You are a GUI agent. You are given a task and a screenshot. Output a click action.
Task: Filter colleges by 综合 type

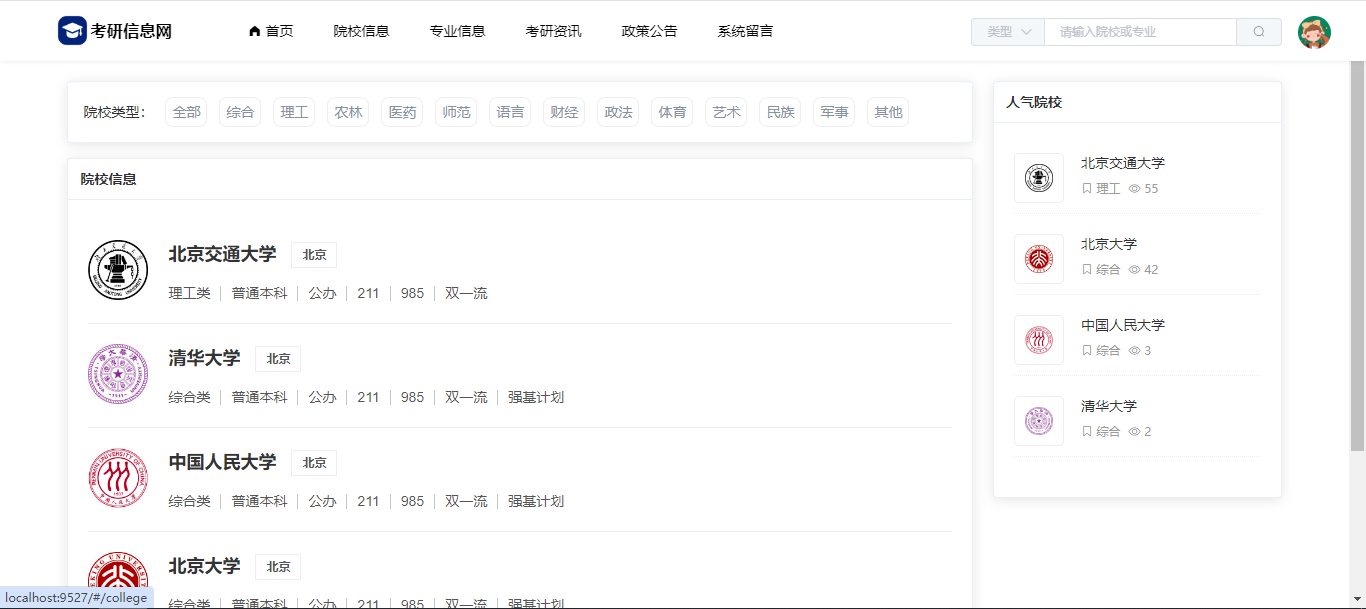coord(240,112)
